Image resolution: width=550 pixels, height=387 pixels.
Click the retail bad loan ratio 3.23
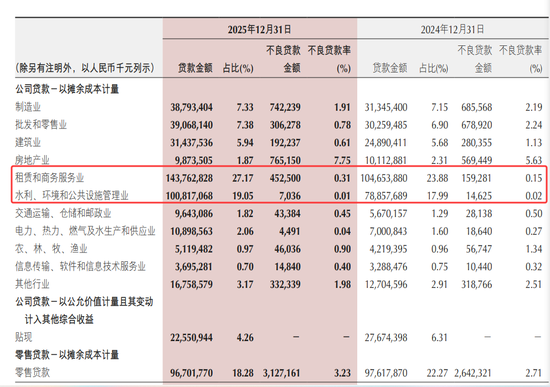click(342, 373)
